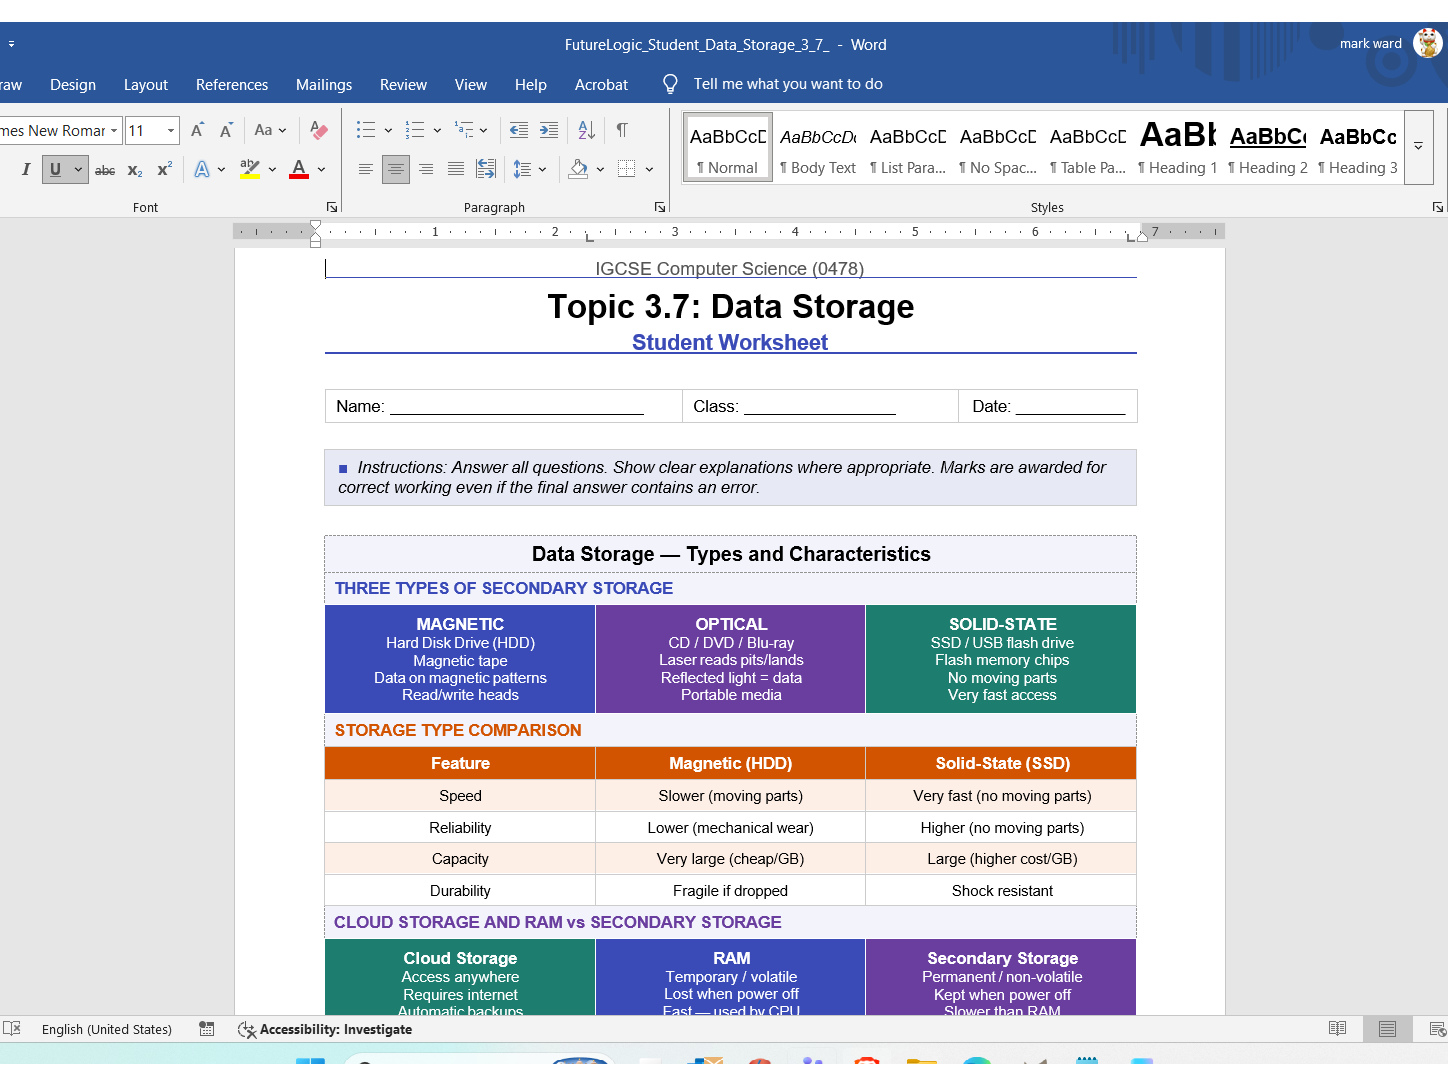Expand font color options arrow
The width and height of the screenshot is (1448, 1086).
point(321,170)
